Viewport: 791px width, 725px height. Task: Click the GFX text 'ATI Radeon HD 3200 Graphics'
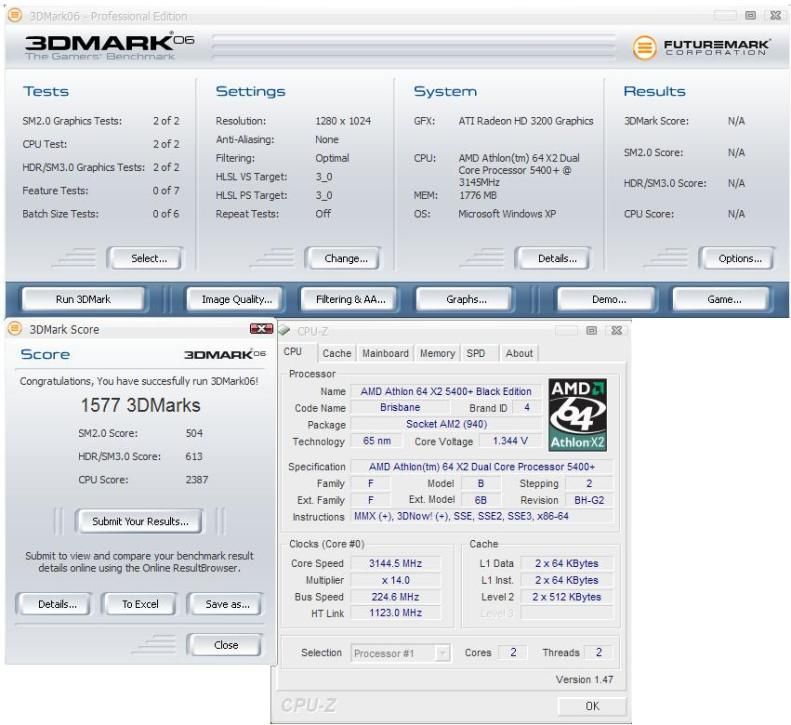[526, 121]
